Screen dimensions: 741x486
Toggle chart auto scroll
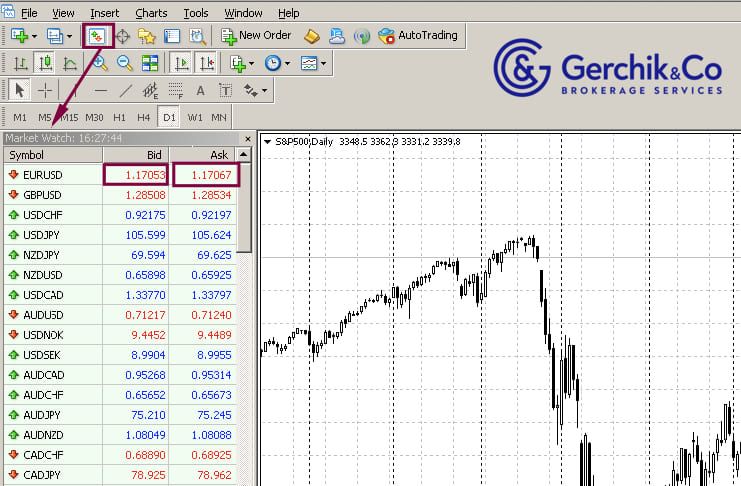tap(181, 63)
